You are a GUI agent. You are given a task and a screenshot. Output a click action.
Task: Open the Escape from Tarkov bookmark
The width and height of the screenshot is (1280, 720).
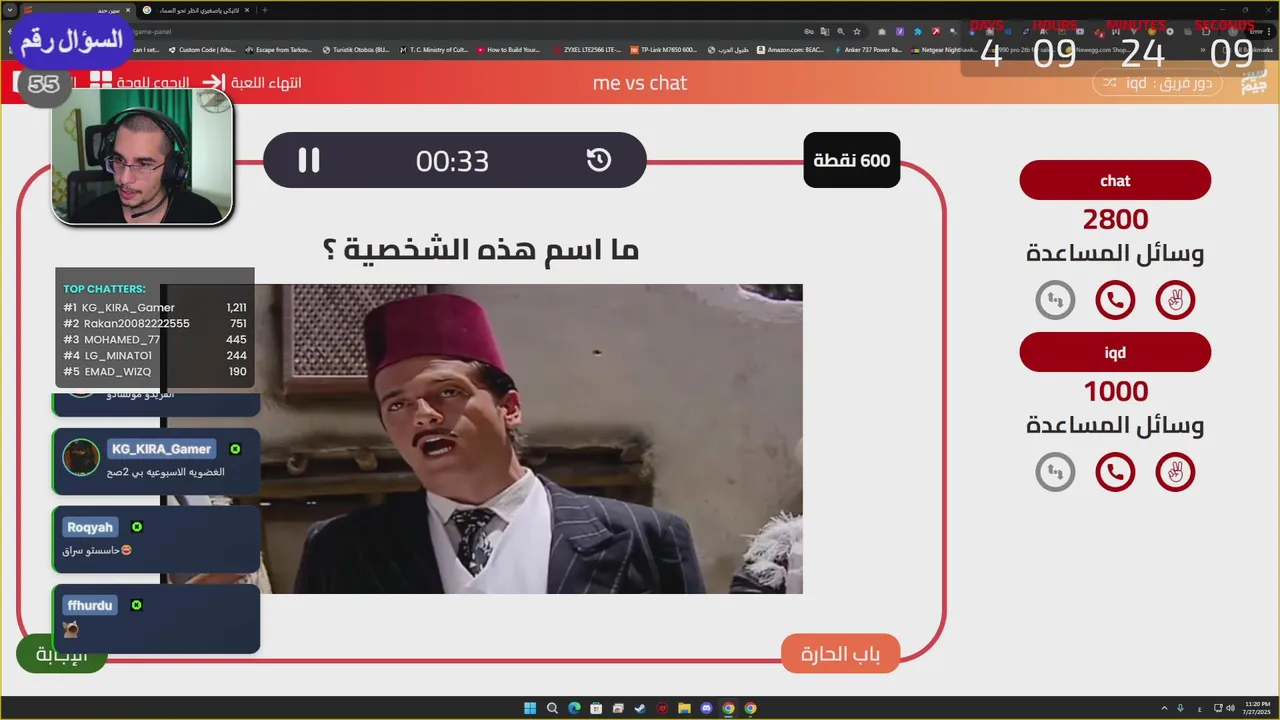pos(279,49)
